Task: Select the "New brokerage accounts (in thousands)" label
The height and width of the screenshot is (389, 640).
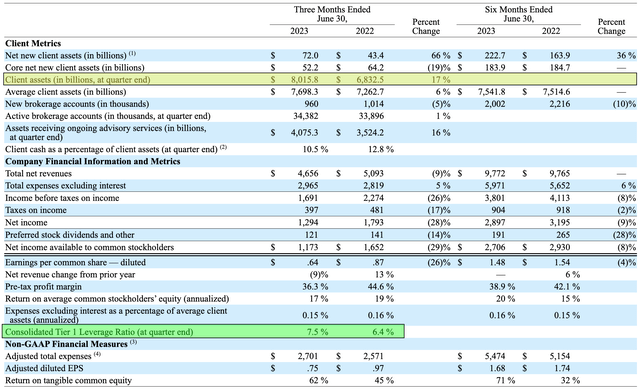Action: click(x=77, y=104)
